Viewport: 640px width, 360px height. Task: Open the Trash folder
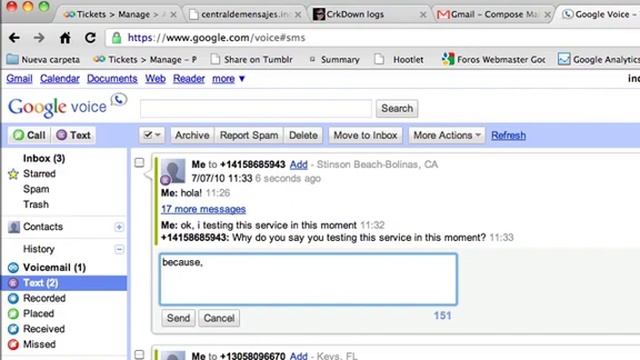(x=36, y=204)
